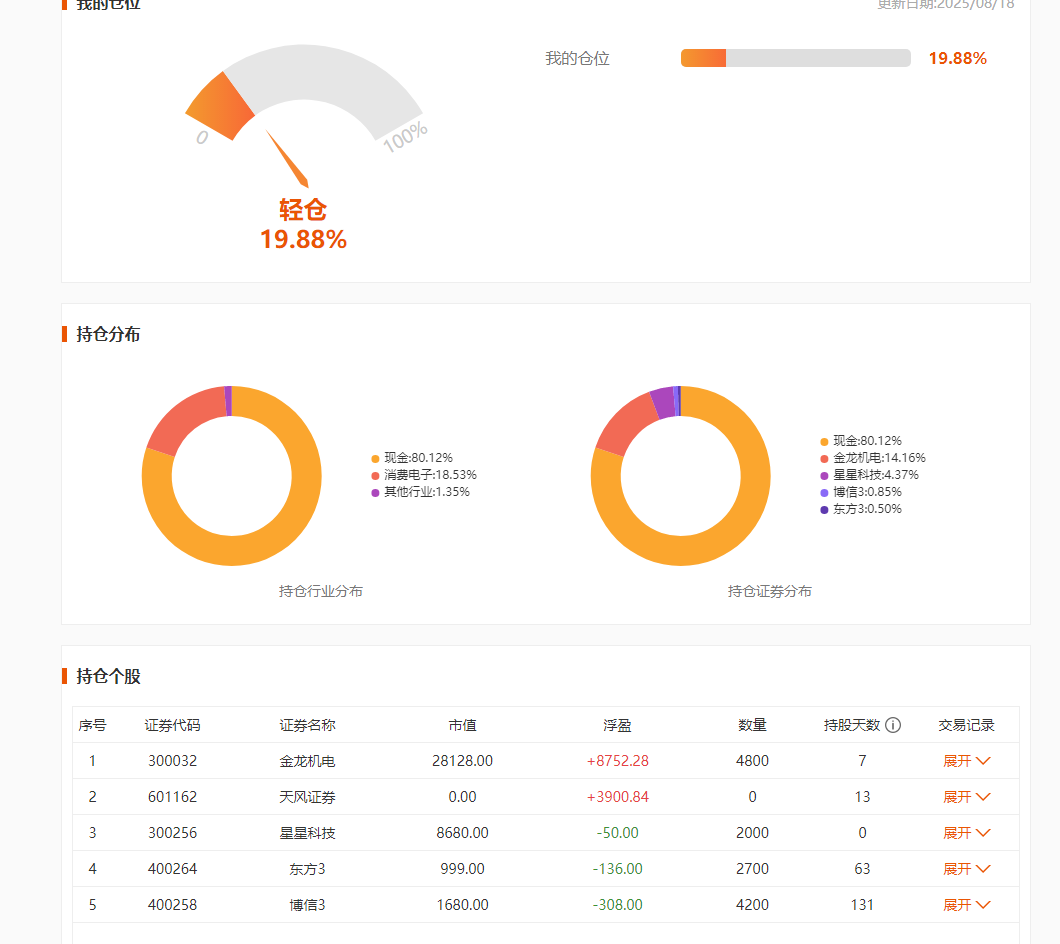Click the info icon beside 持股天数
This screenshot has height=944, width=1060.
point(893,725)
